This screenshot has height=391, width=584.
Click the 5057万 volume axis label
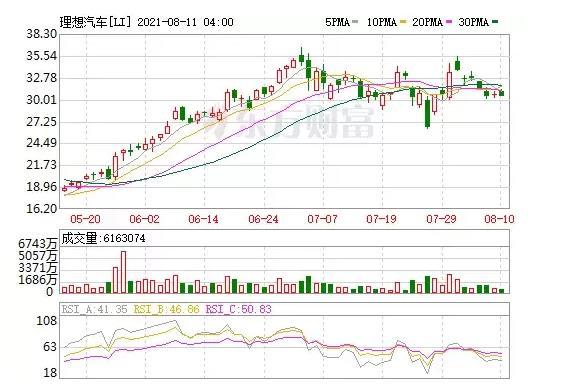(38, 256)
